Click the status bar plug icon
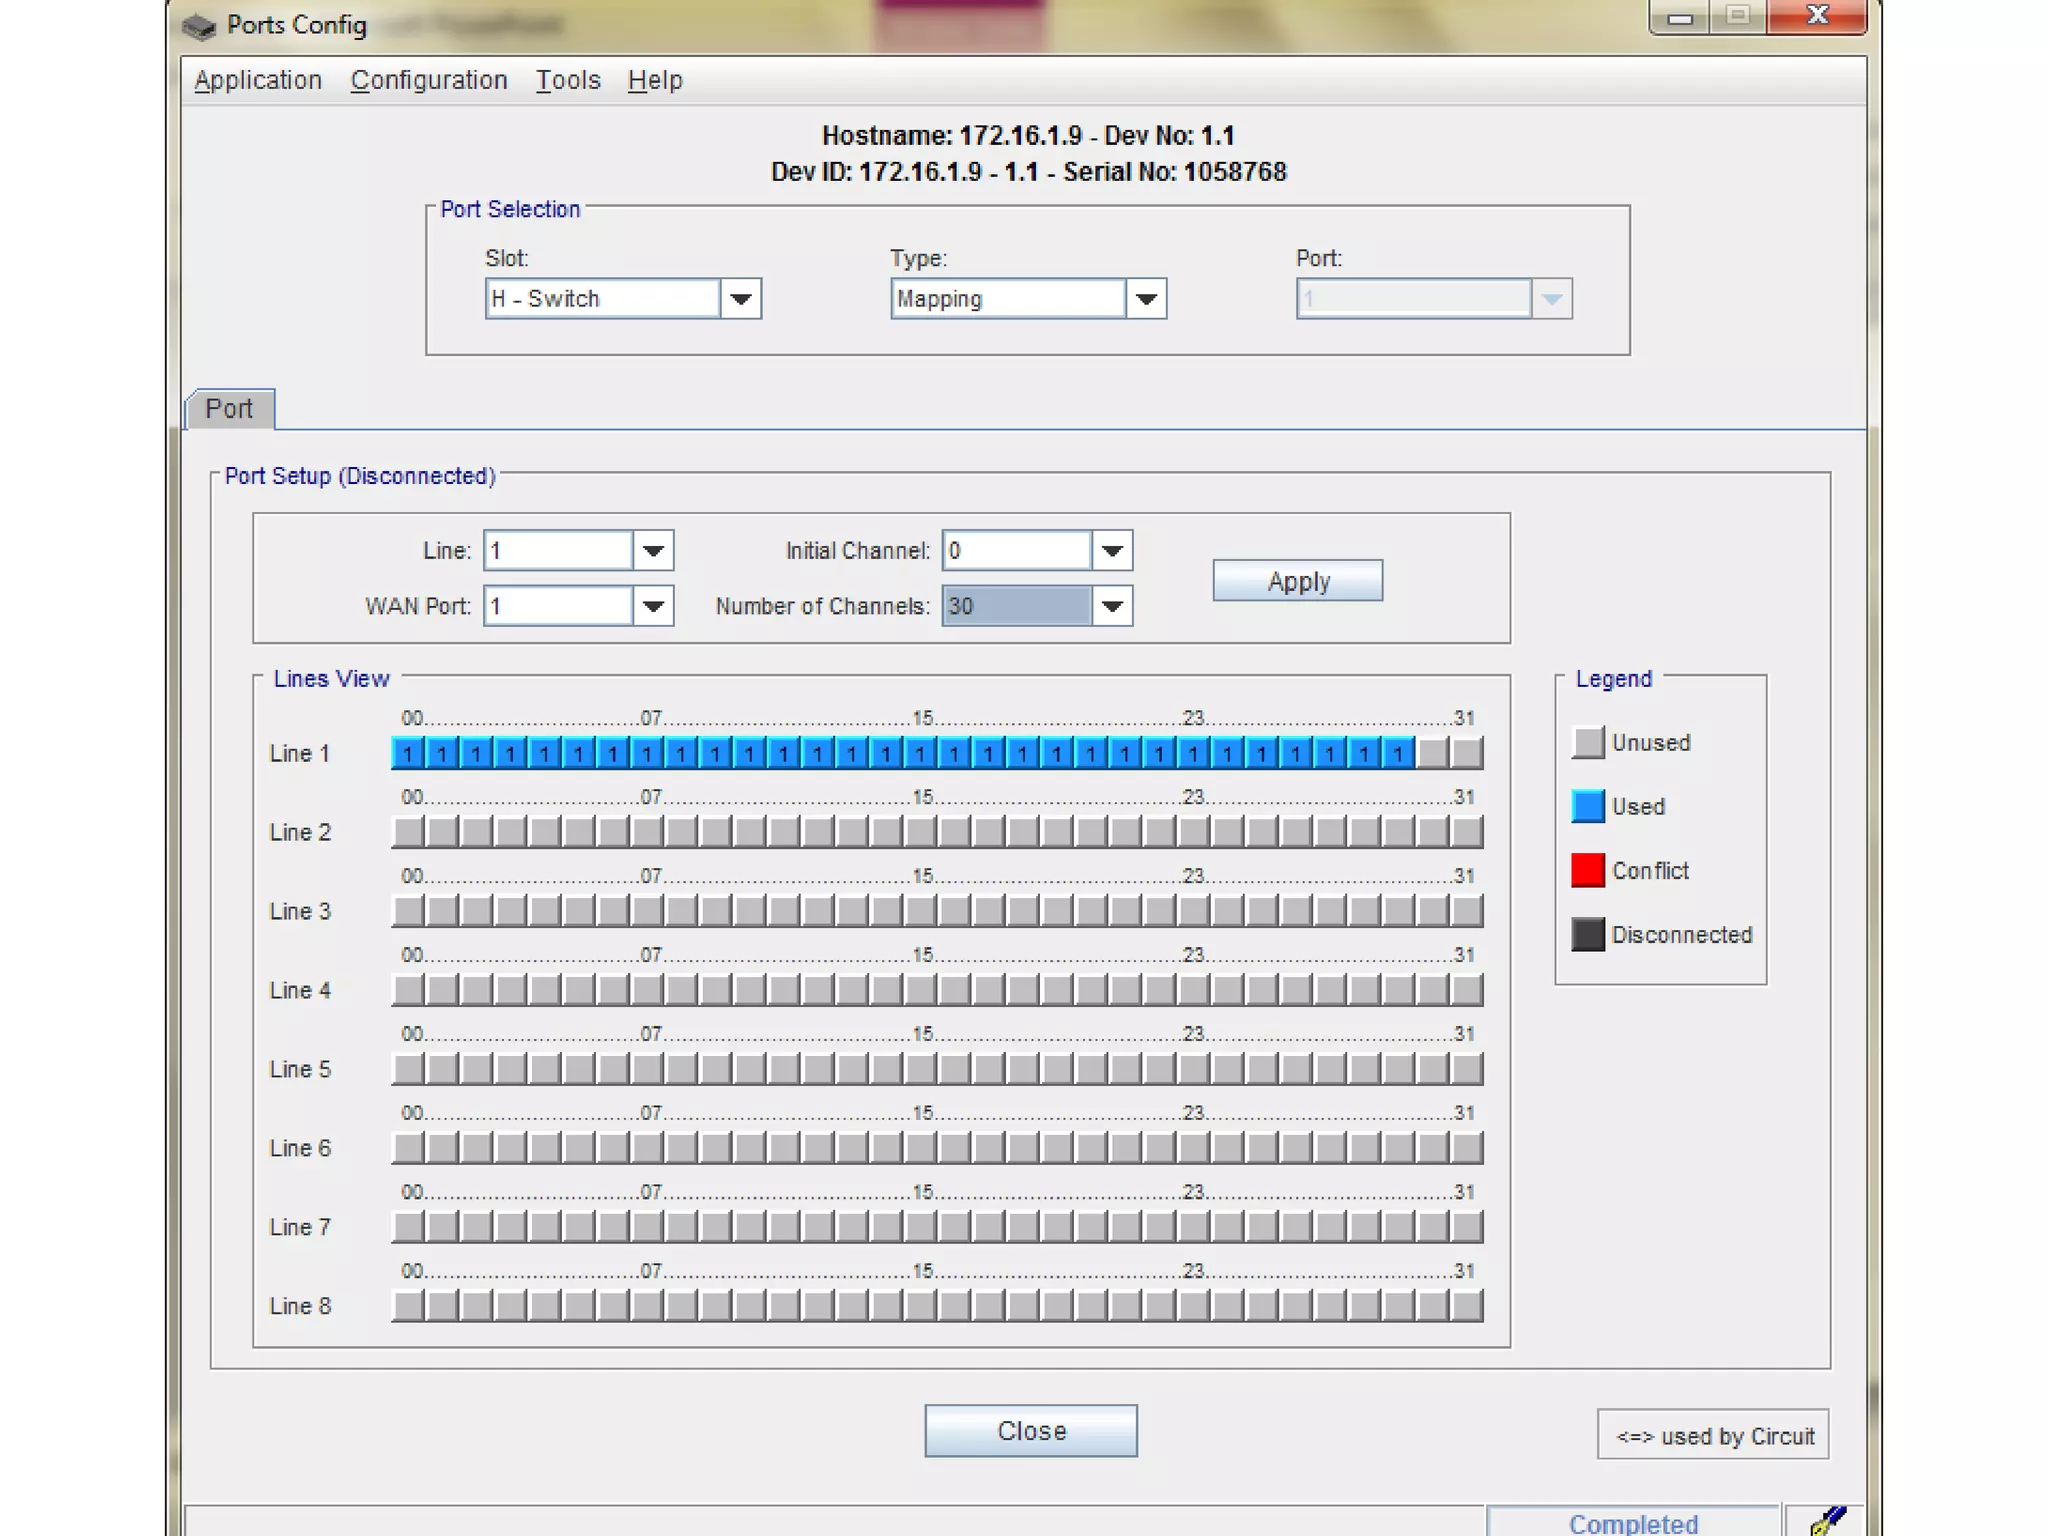This screenshot has height=1536, width=2048. click(x=1827, y=1521)
